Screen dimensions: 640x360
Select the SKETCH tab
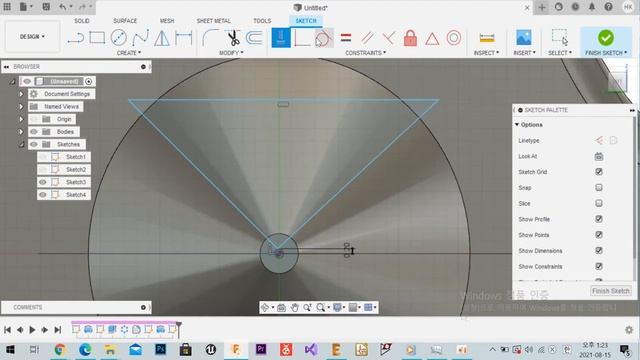click(x=306, y=21)
